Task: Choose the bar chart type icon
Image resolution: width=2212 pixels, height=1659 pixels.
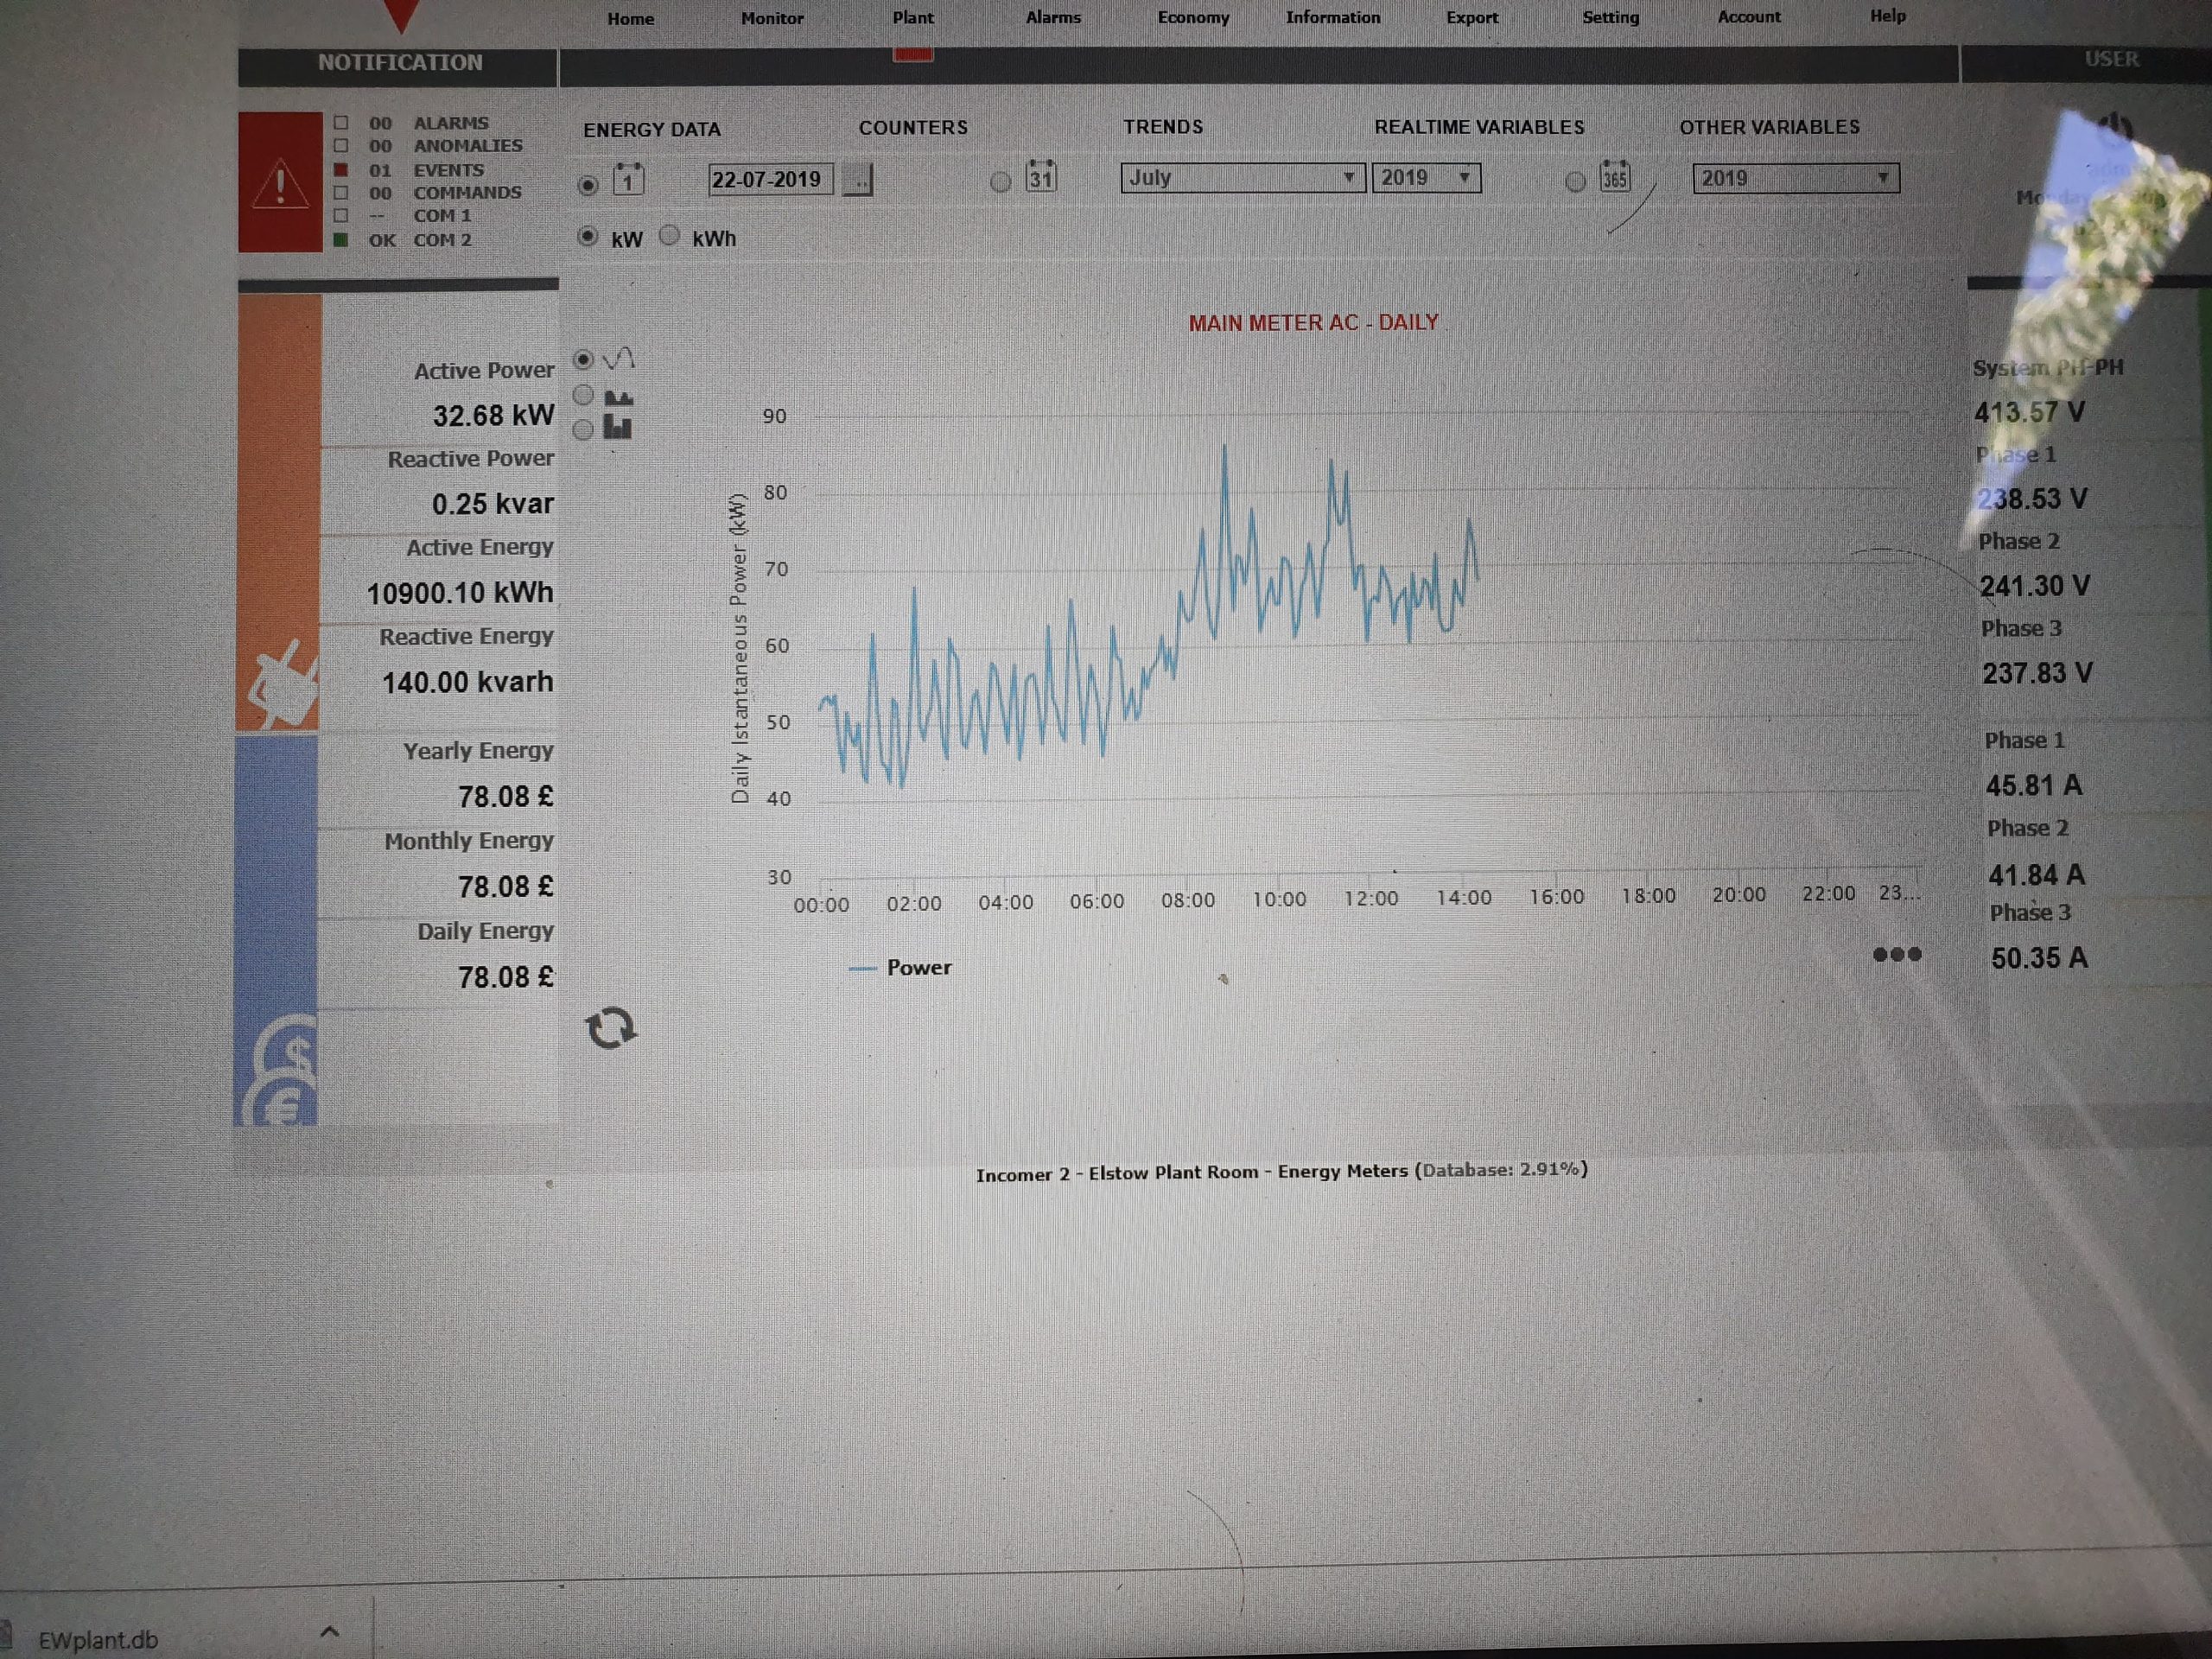Action: [618, 428]
